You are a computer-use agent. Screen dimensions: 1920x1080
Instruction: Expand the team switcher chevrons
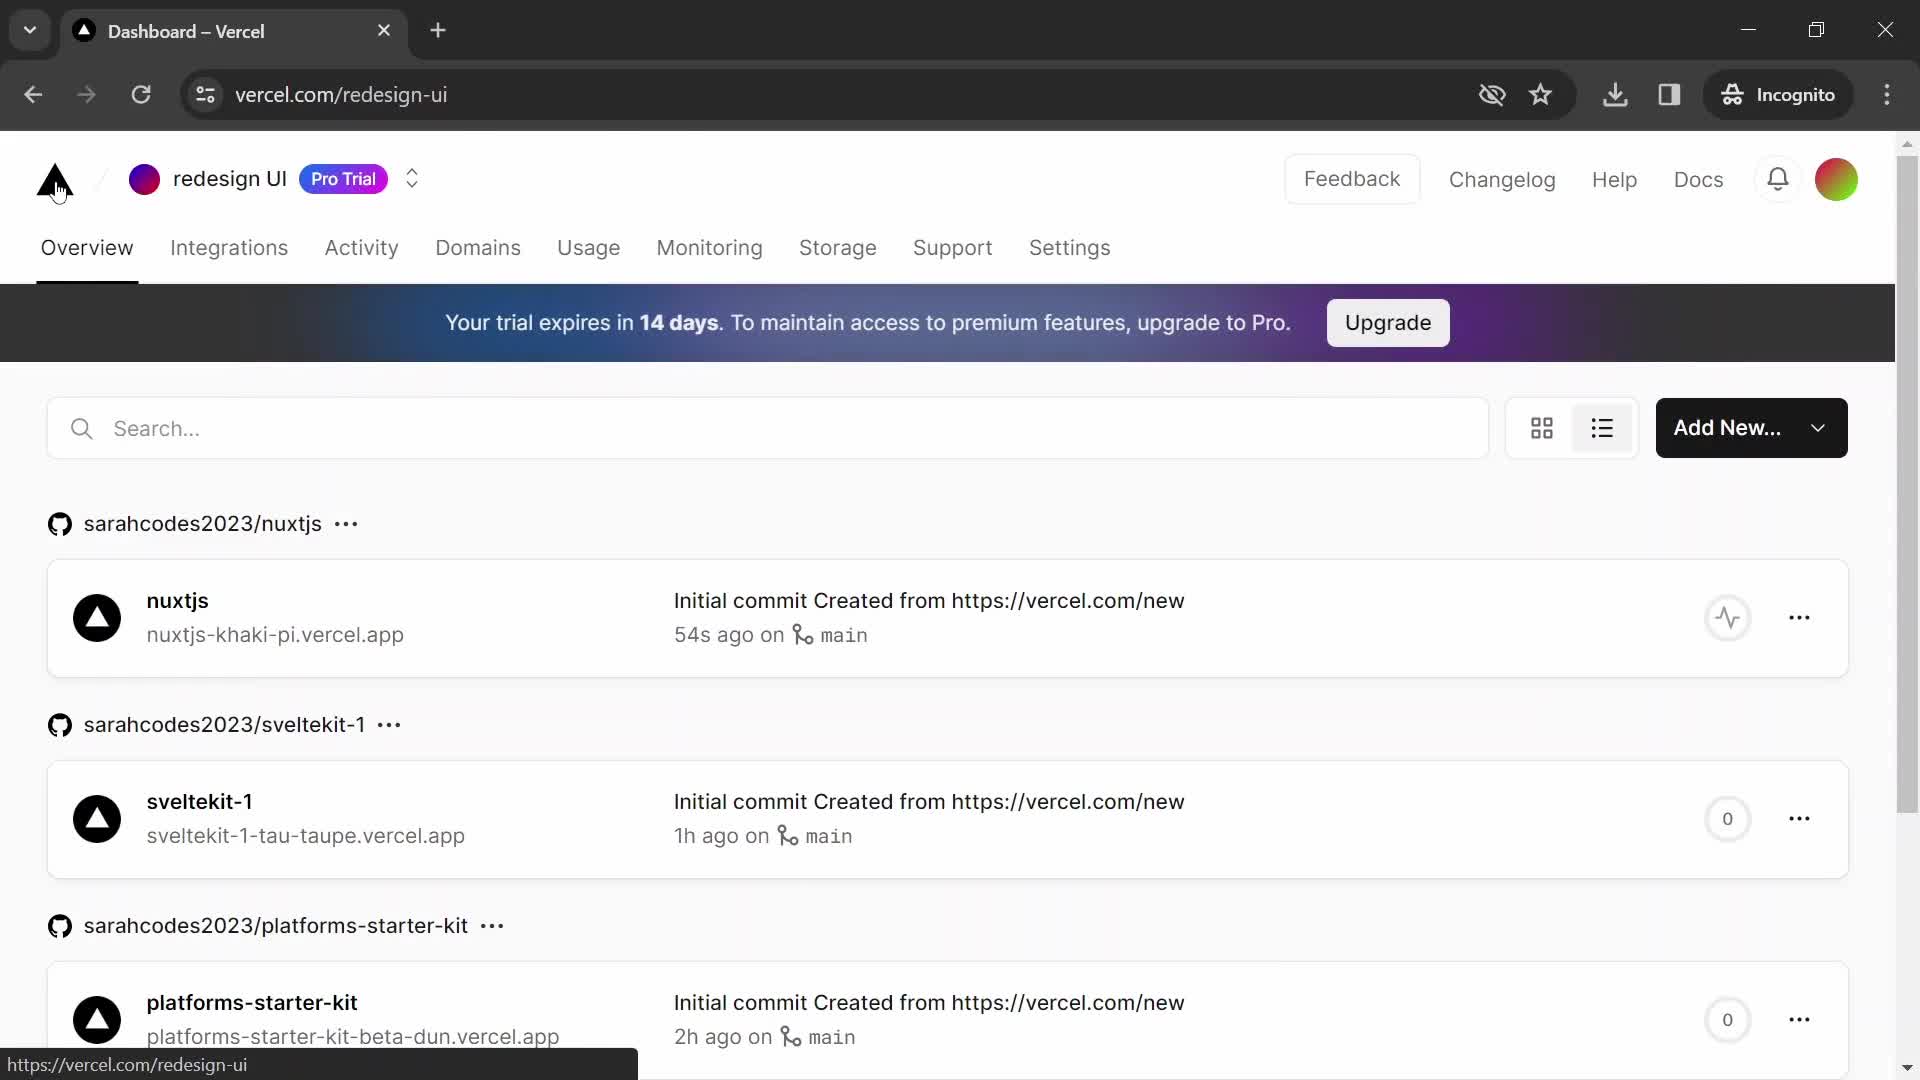tap(412, 179)
